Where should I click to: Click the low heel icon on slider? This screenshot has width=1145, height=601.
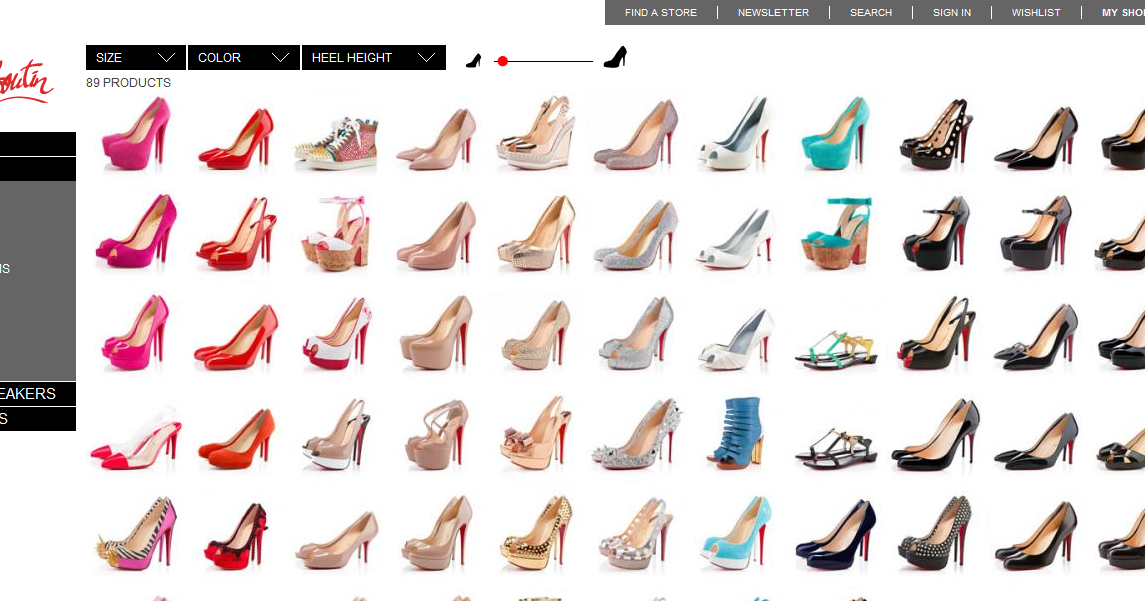(474, 61)
